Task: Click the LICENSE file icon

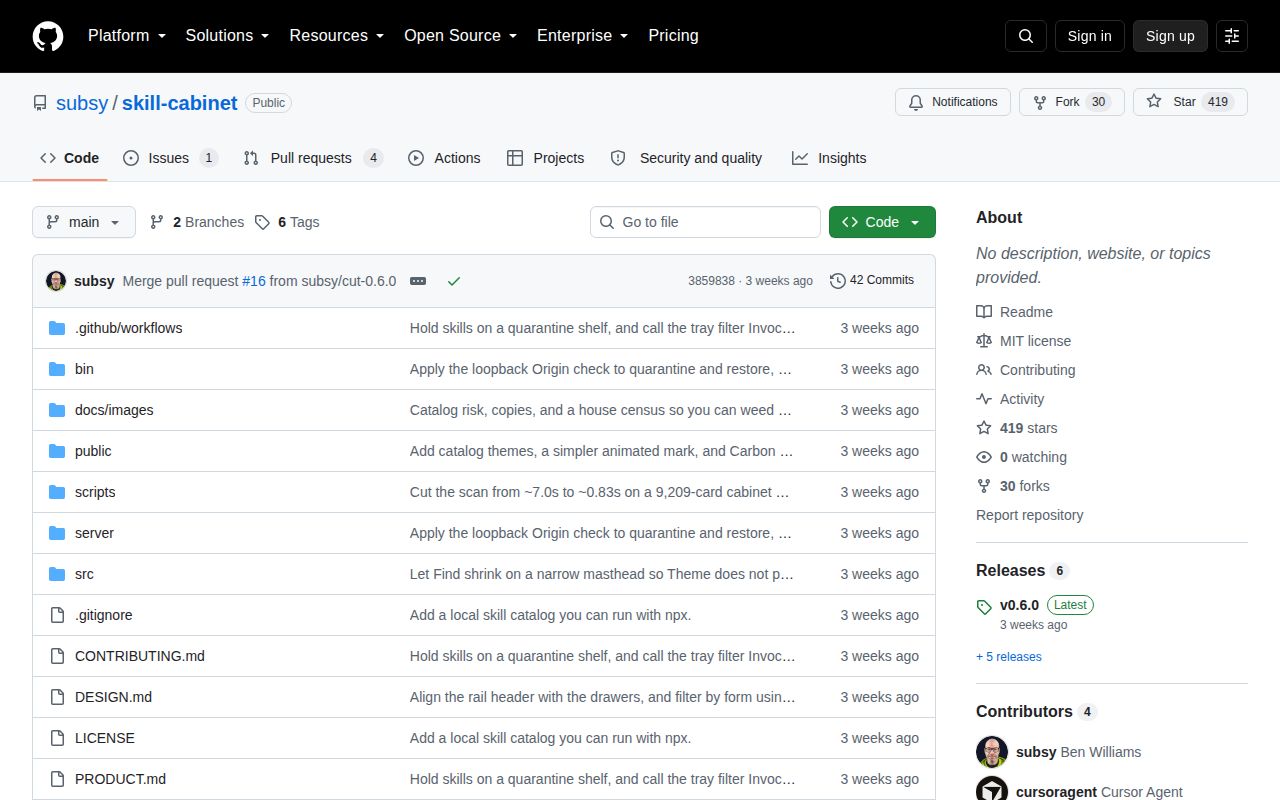Action: coord(57,738)
